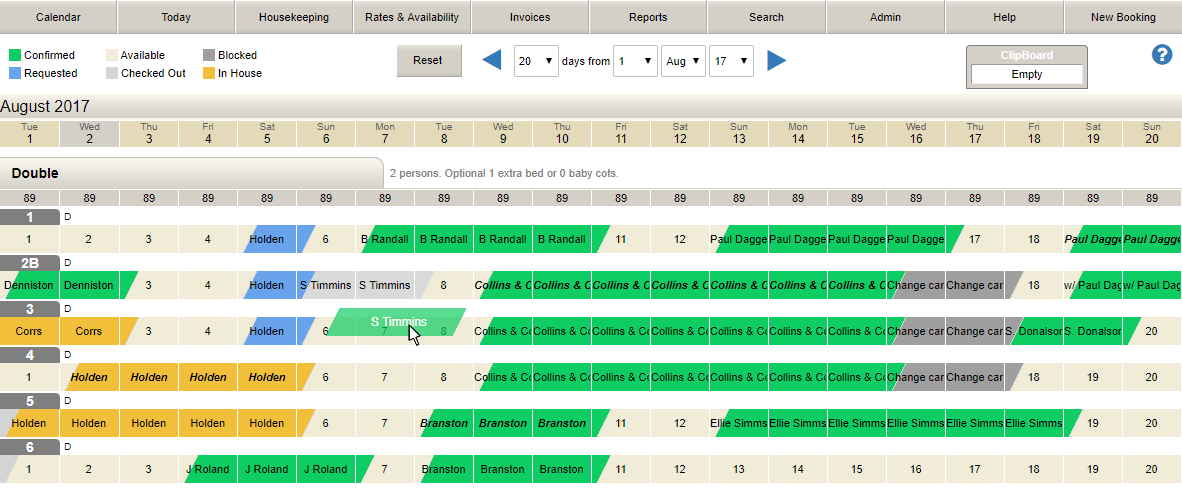Viewport: 1182px width, 493px height.
Task: Click the D icon beside room 2B
Action: click(67, 263)
